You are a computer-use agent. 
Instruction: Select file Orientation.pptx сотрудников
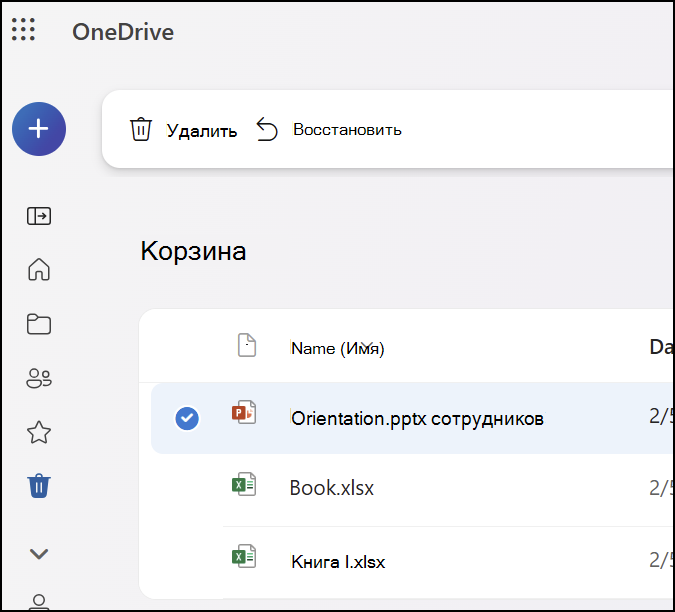click(x=417, y=418)
